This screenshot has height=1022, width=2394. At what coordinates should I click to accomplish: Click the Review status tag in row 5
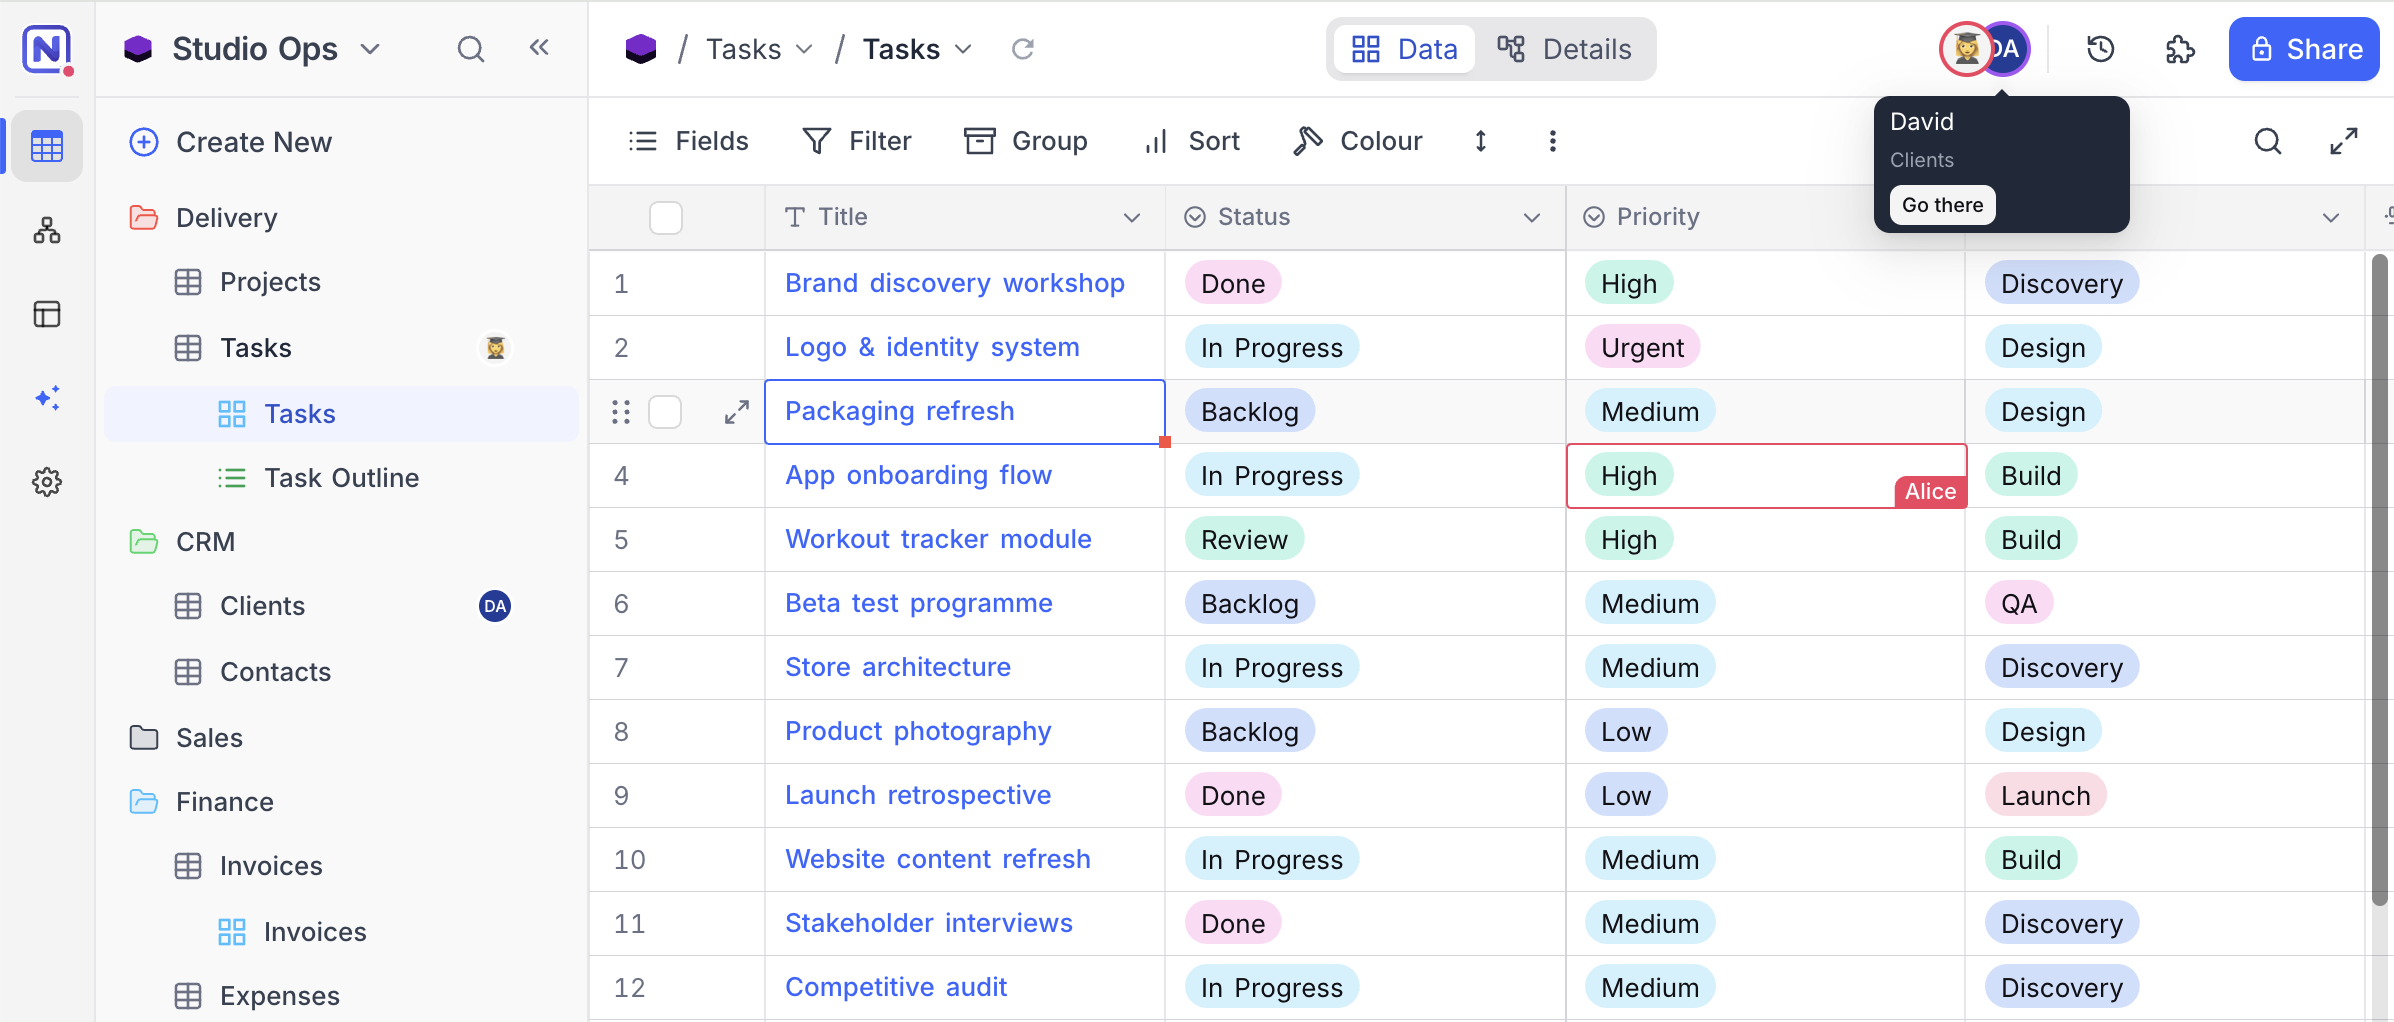[1244, 540]
